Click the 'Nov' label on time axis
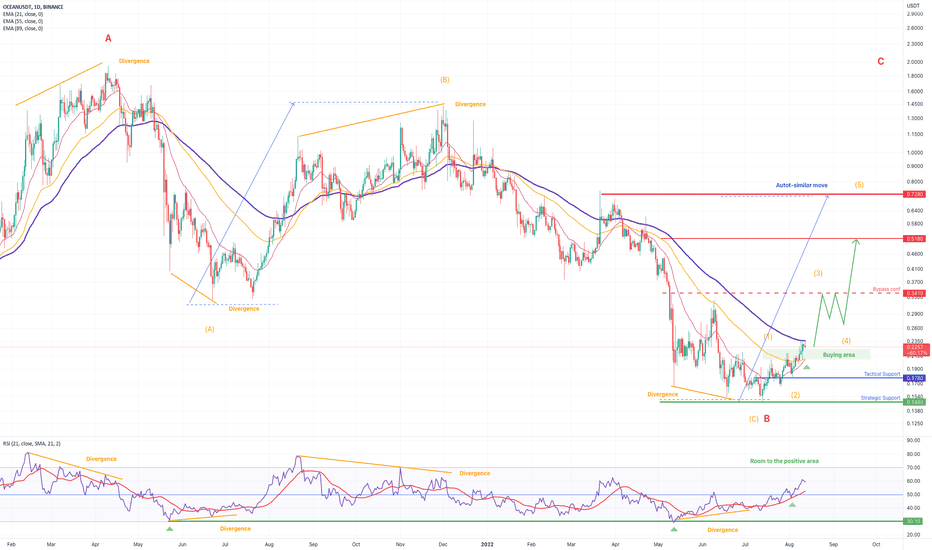The height and width of the screenshot is (550, 932). pos(400,544)
